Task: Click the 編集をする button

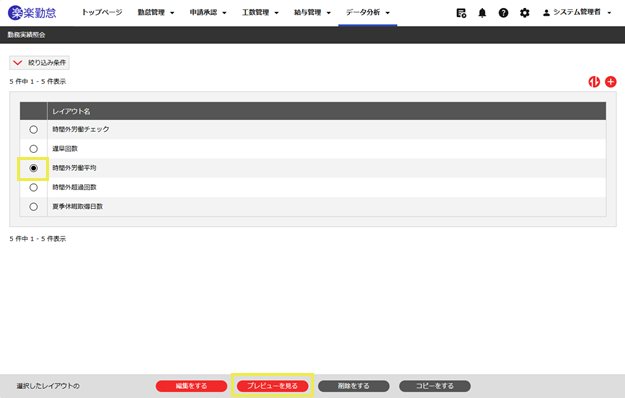Action: (x=191, y=386)
